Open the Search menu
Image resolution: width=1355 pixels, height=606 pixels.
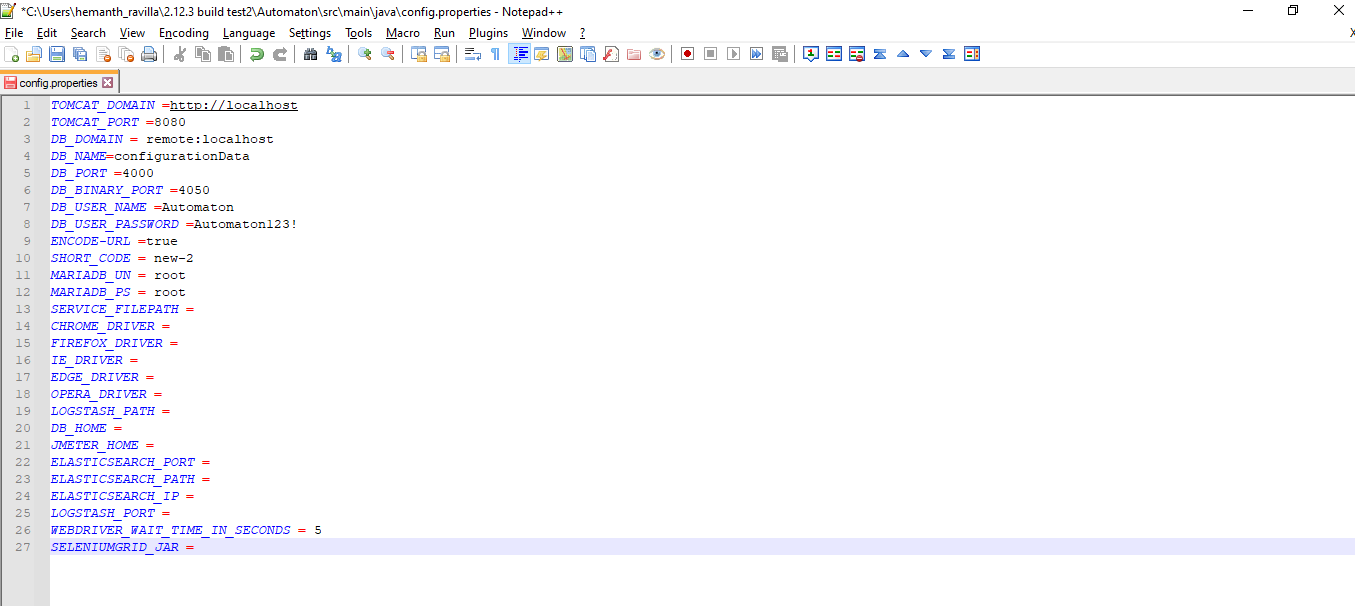88,33
